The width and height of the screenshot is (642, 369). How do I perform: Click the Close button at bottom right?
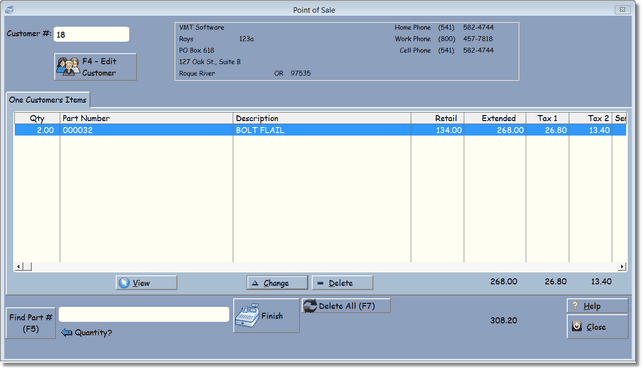tap(597, 327)
